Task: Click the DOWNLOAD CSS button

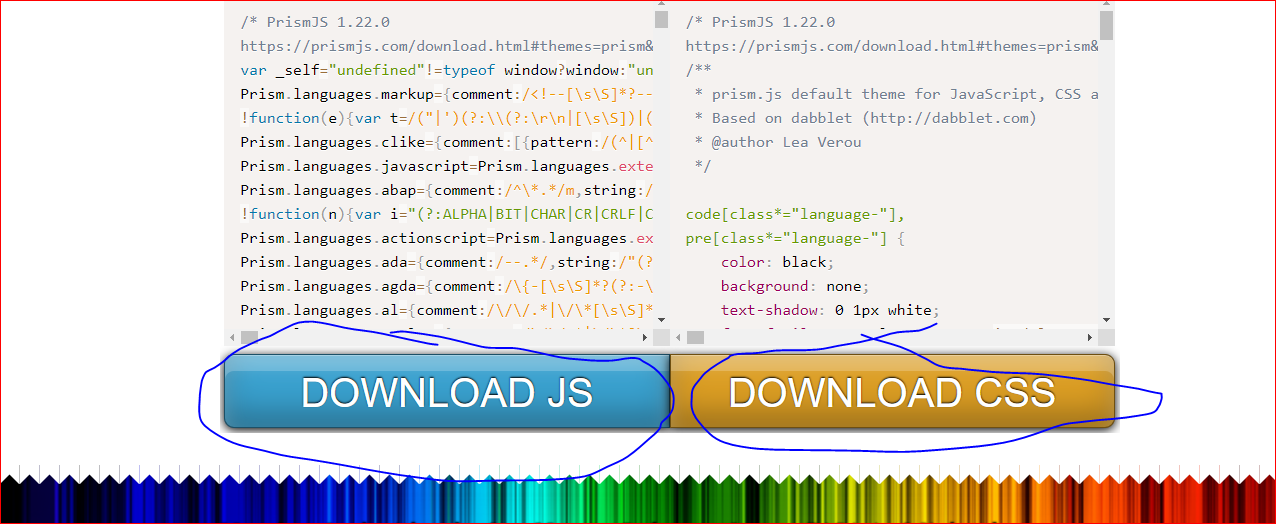Action: pos(892,391)
